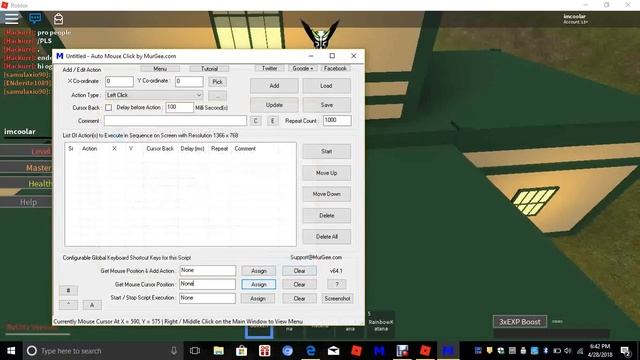Image resolution: width=640 pixels, height=360 pixels.
Task: Clear the Start / Stop Script Execution shortcut
Action: pos(299,299)
